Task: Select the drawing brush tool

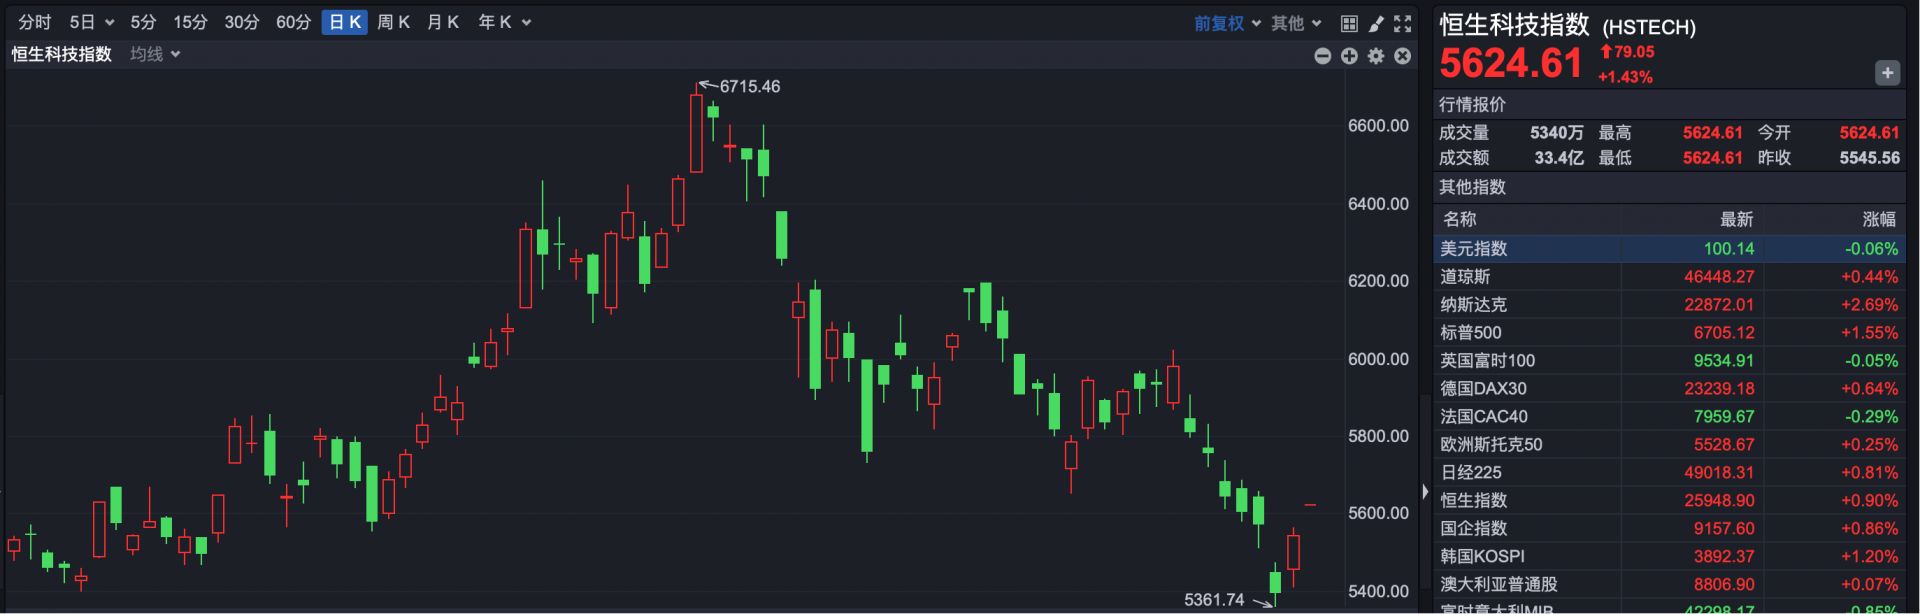Action: (1376, 23)
